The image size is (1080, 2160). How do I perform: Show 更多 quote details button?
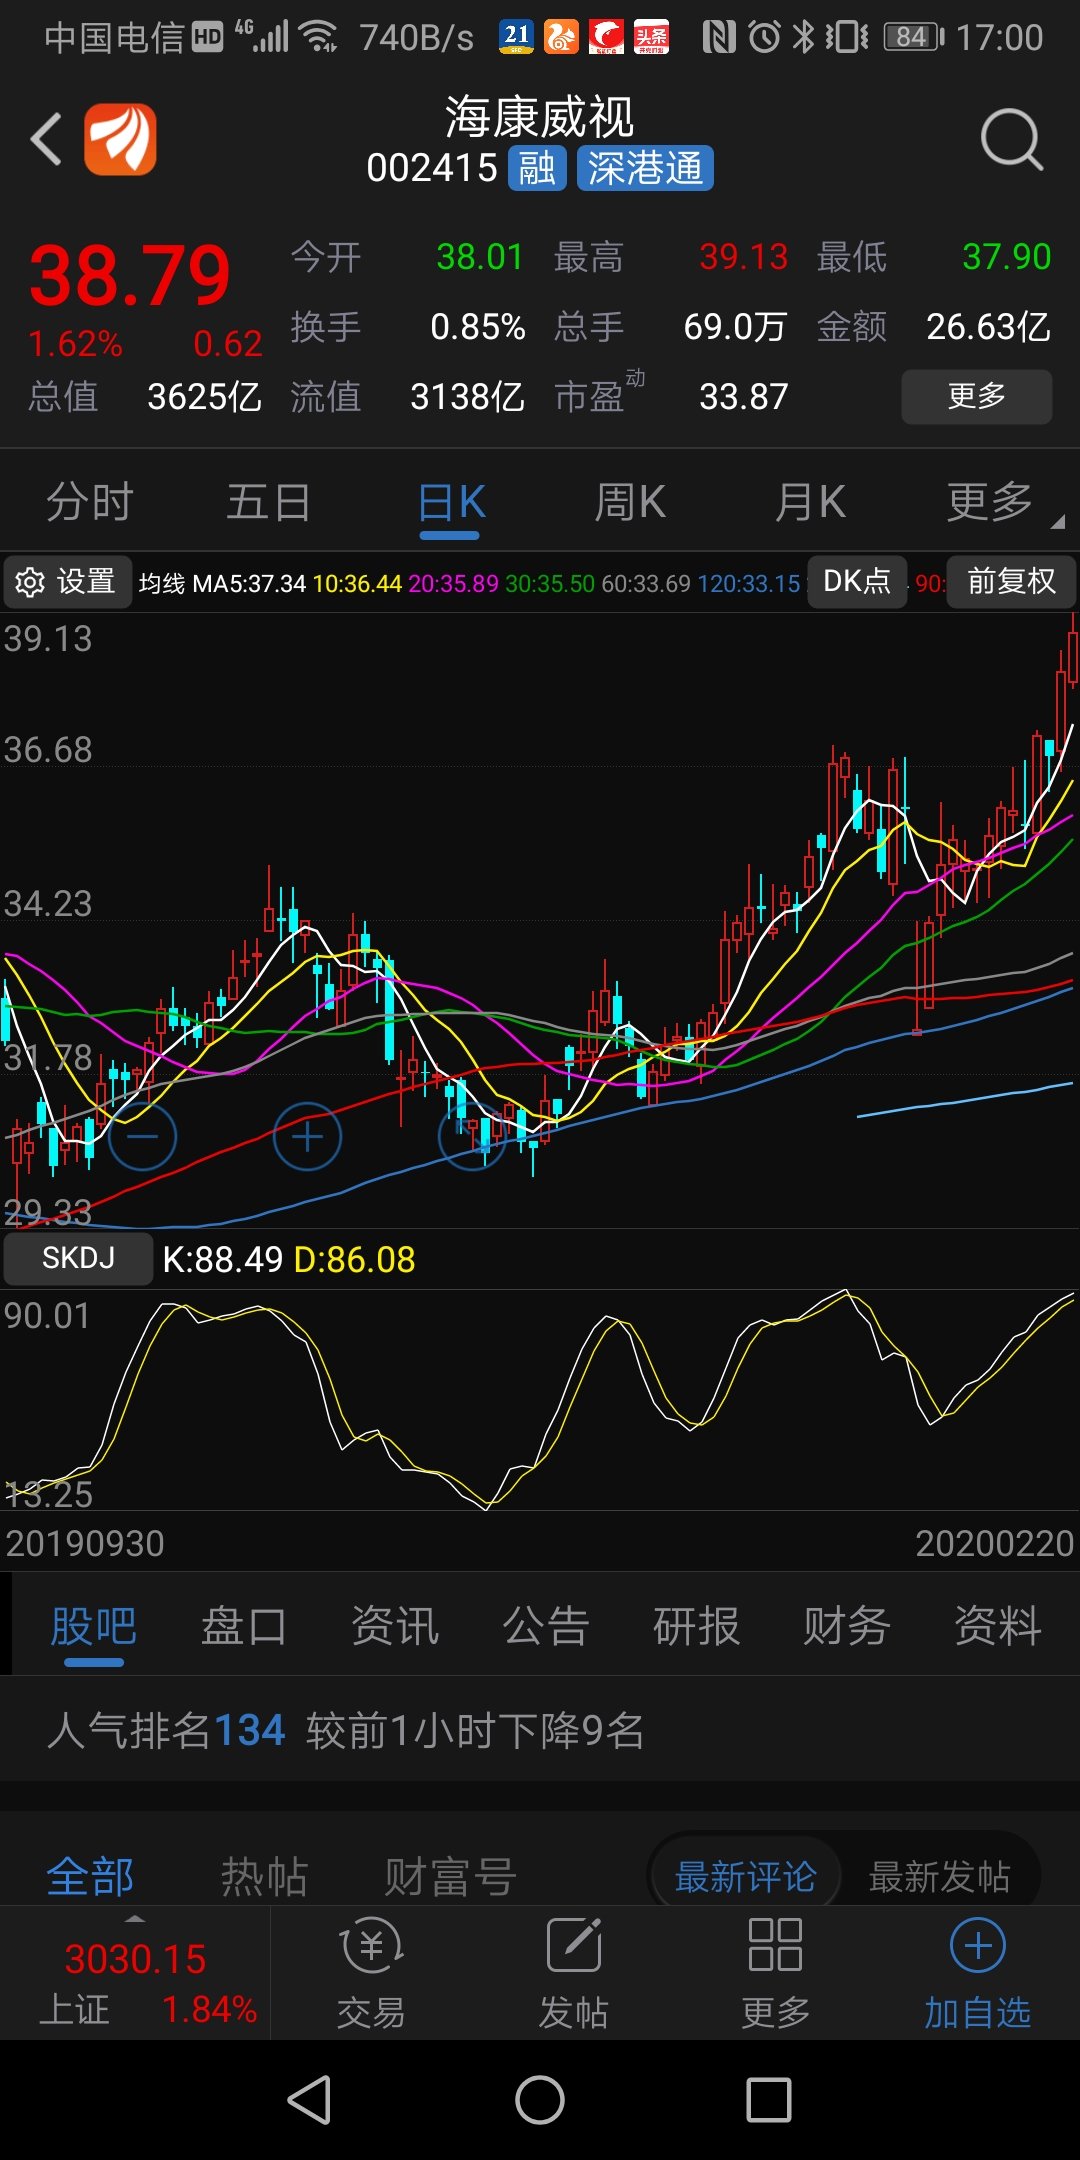[x=977, y=397]
